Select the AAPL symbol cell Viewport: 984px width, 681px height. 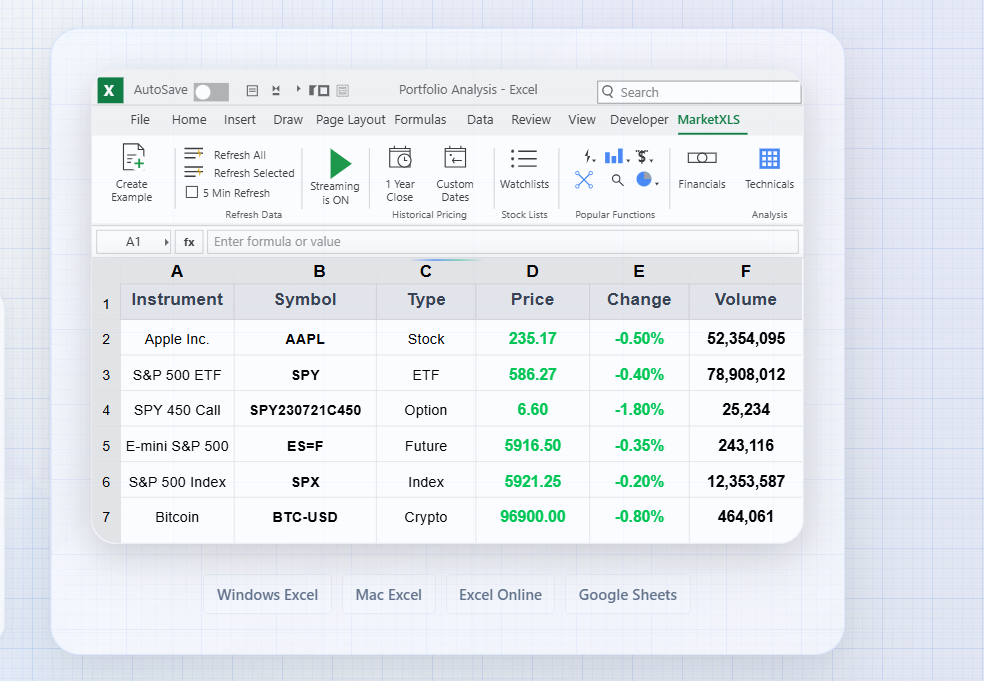[x=305, y=339]
